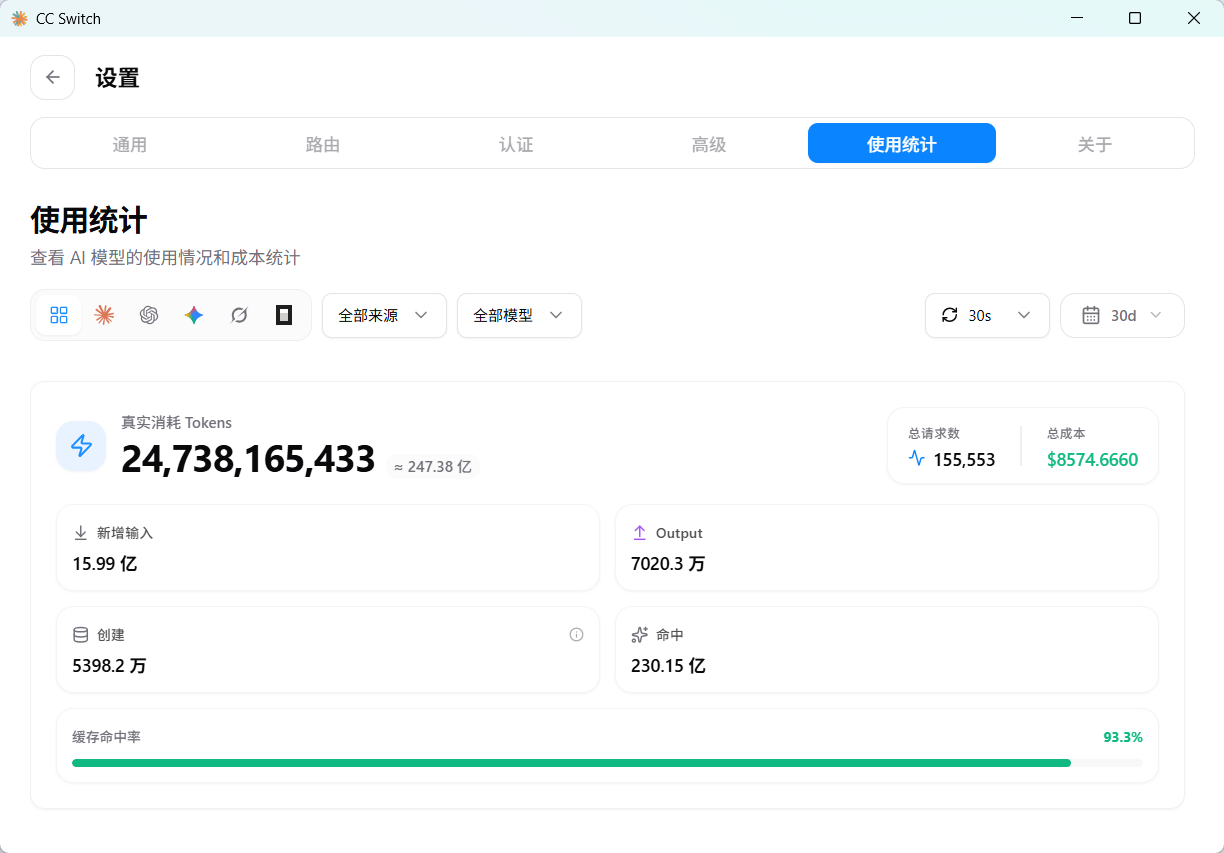Click the download arrow icon beside 新增输入
Viewport: 1224px width, 853px height.
click(81, 533)
